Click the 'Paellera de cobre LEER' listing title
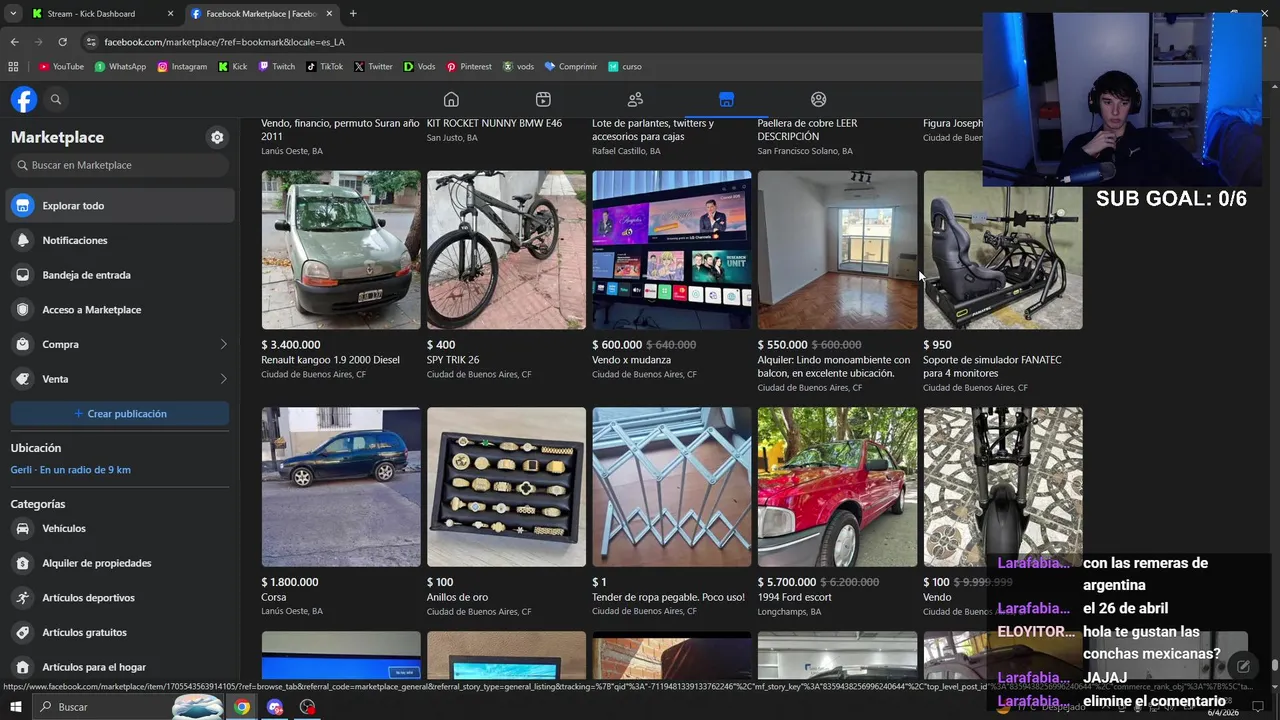Screen dimensions: 1280x720 [x=807, y=130]
